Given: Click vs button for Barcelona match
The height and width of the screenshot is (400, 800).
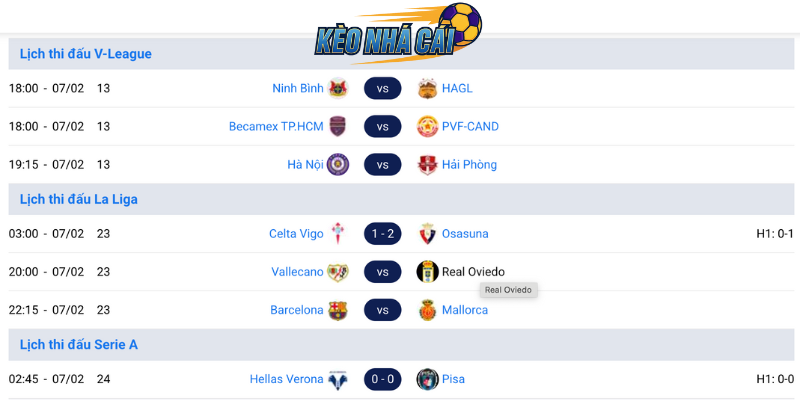Looking at the screenshot, I should coord(383,311).
